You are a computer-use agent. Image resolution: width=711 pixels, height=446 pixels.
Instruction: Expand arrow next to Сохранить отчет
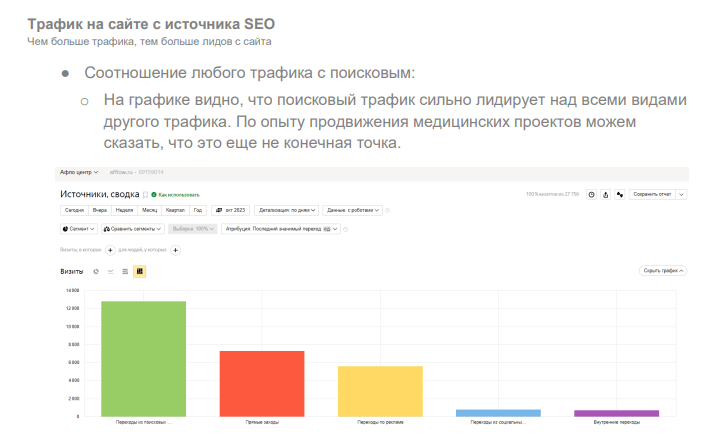[x=681, y=194]
